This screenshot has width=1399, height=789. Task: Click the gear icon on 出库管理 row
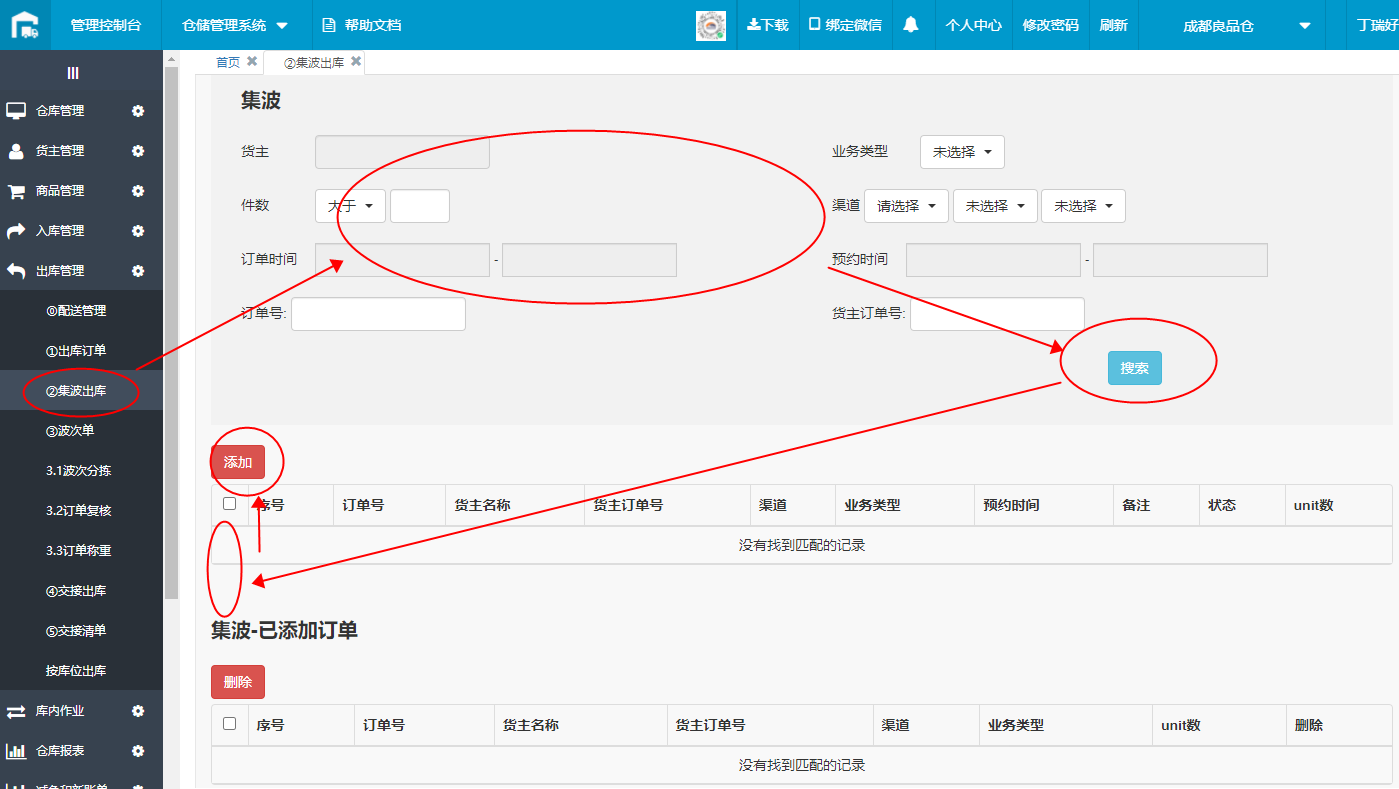coord(138,271)
